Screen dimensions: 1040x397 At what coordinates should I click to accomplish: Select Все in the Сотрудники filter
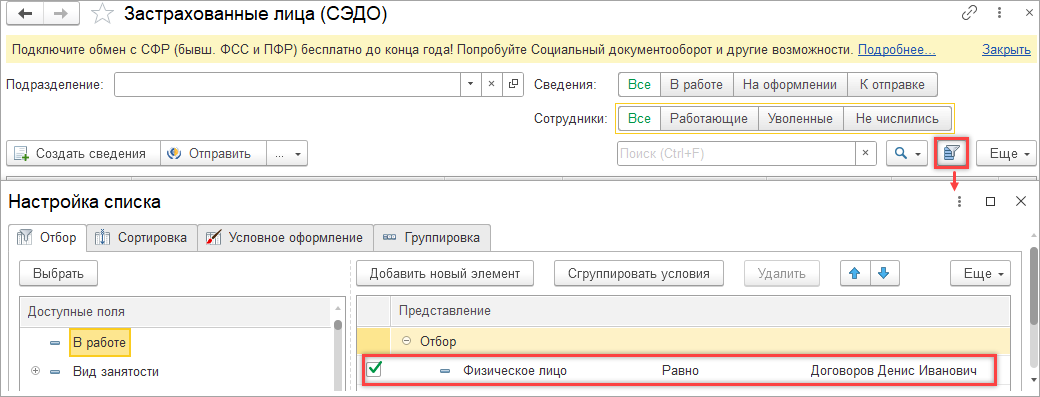pos(640,119)
